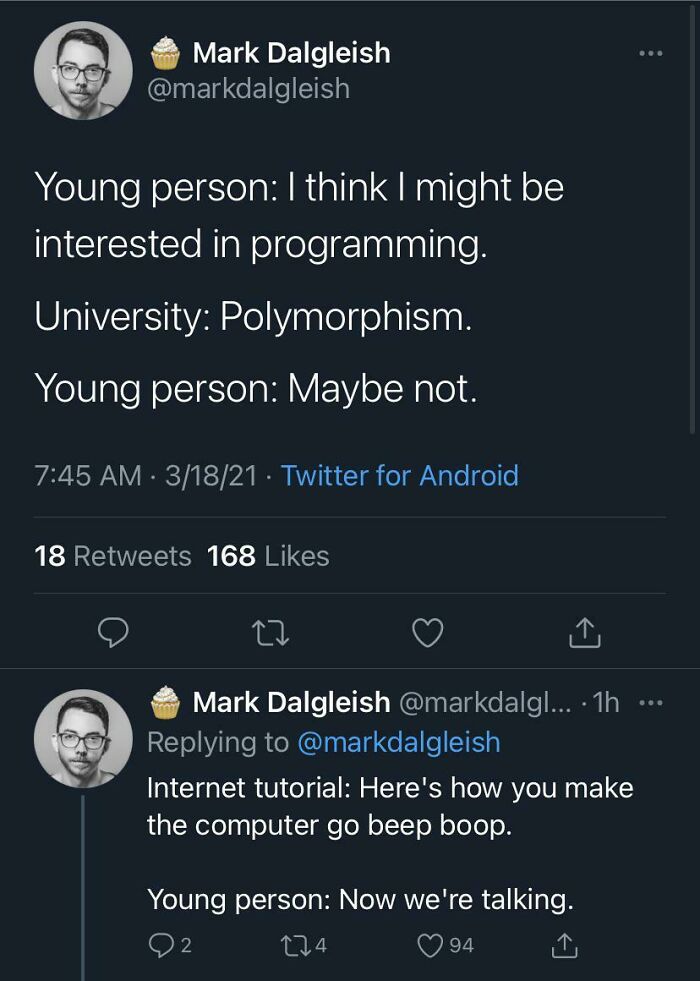Expand options via the top tweet's more menu

point(648,52)
